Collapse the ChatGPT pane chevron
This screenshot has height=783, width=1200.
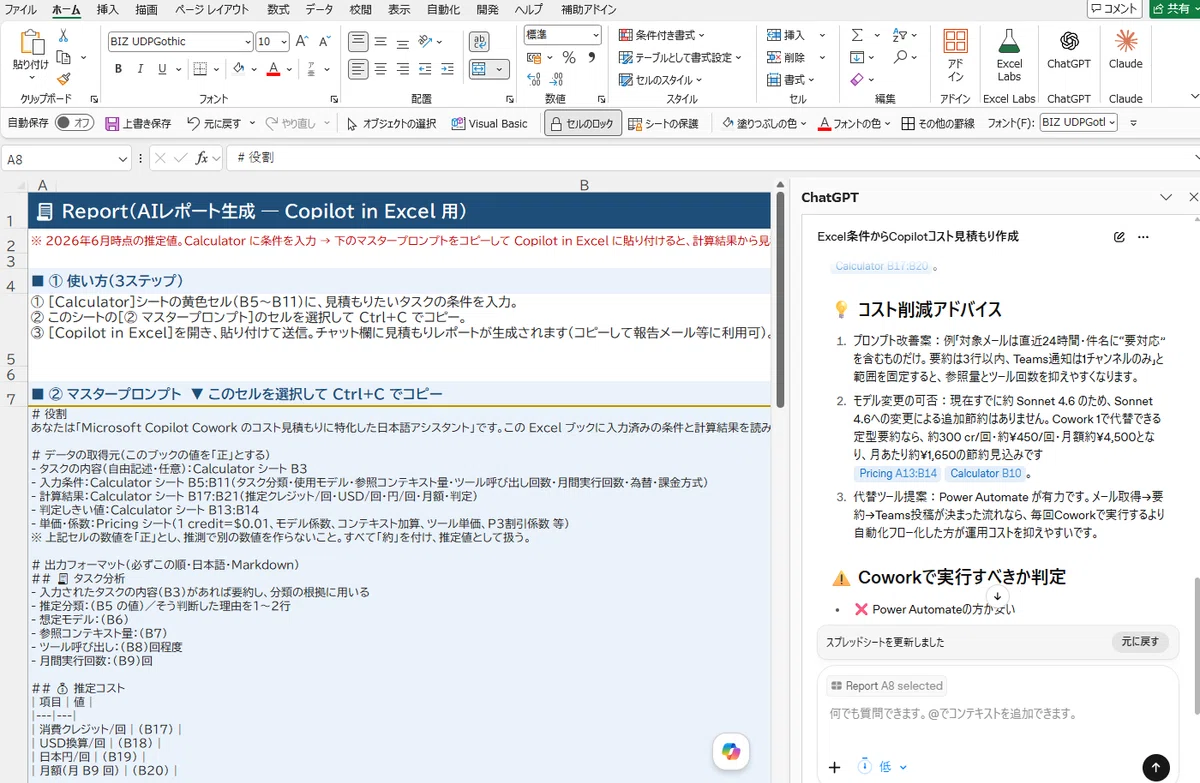(x=1165, y=198)
